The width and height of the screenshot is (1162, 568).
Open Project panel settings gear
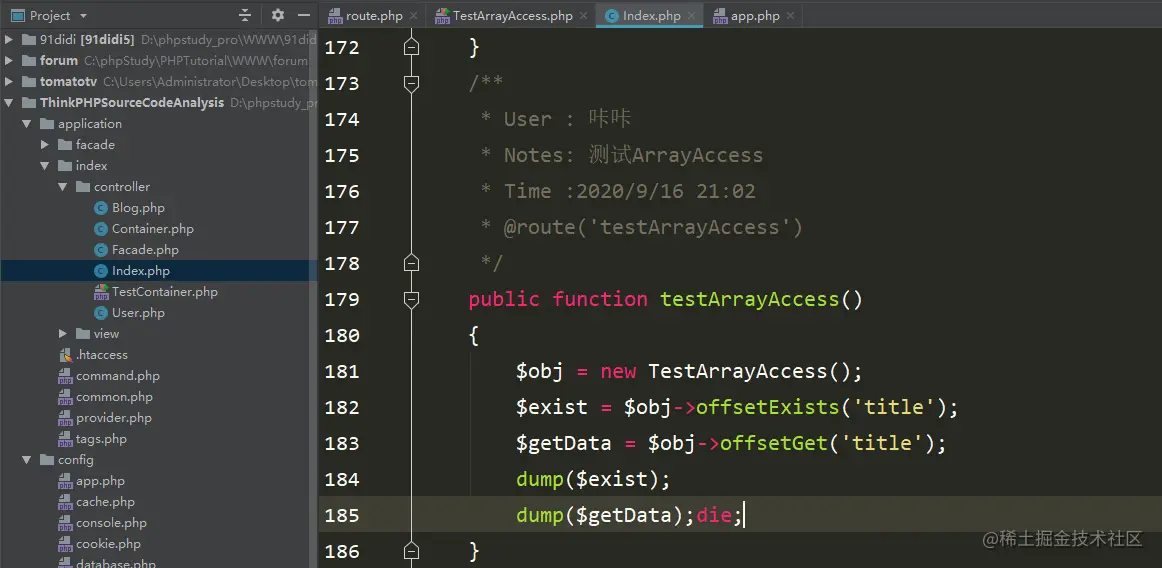pyautogui.click(x=277, y=15)
